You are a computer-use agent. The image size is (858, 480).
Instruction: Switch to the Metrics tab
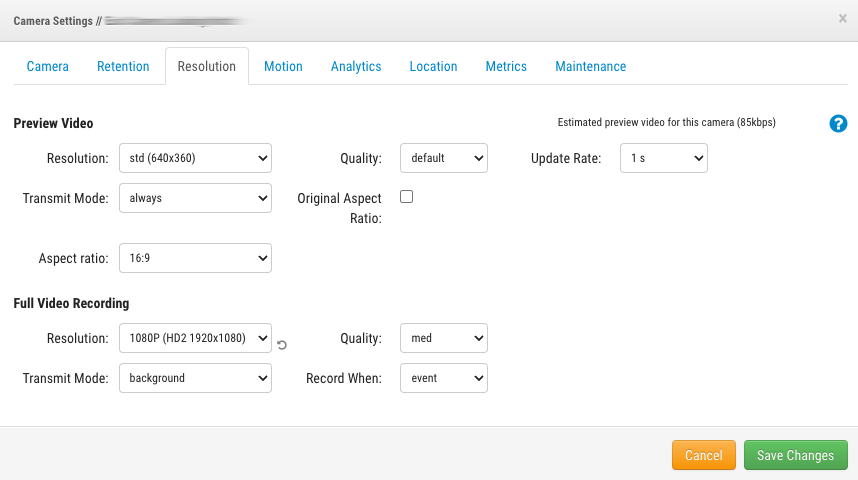click(506, 66)
